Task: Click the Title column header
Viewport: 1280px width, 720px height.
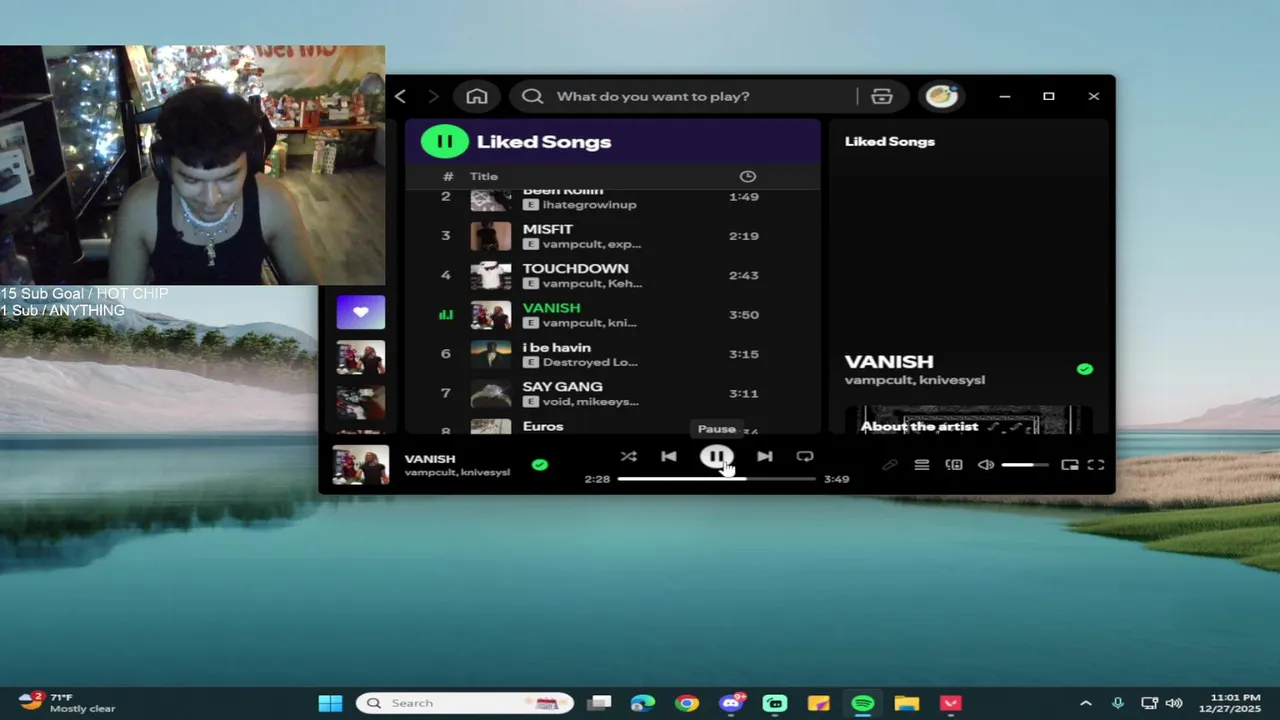Action: pyautogui.click(x=484, y=176)
